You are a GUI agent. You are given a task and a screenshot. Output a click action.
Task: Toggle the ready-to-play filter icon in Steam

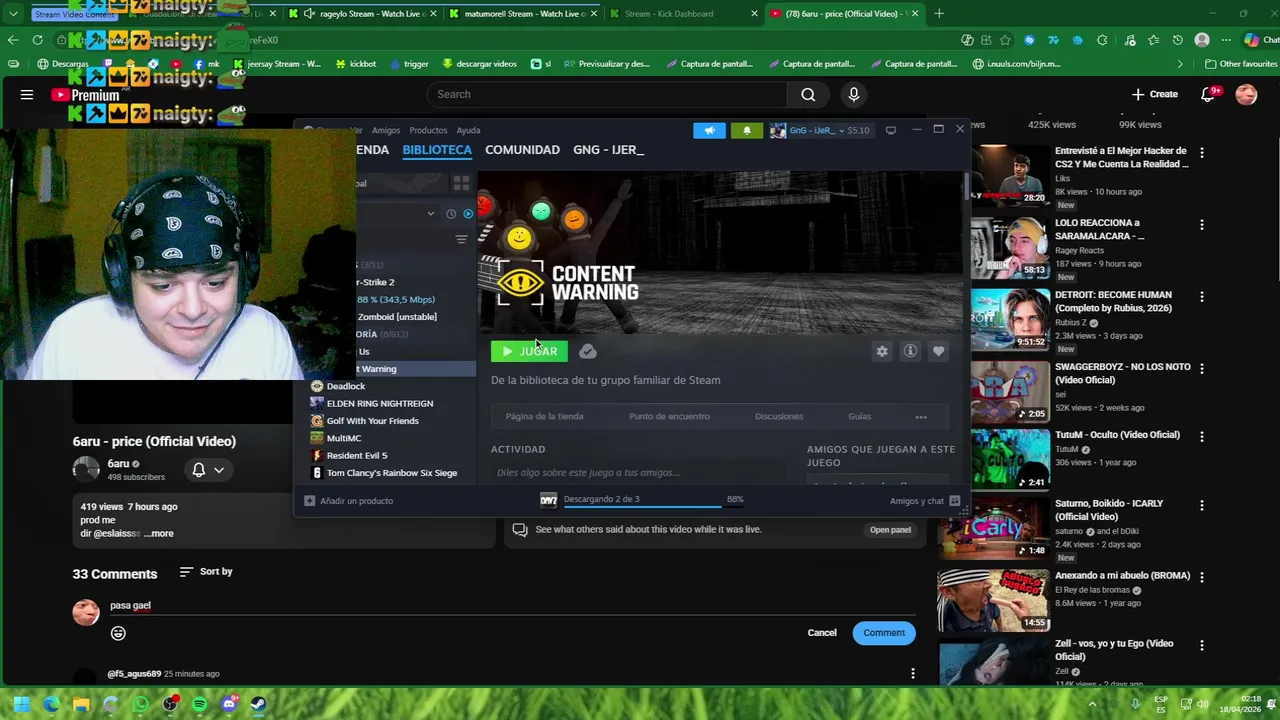point(468,213)
